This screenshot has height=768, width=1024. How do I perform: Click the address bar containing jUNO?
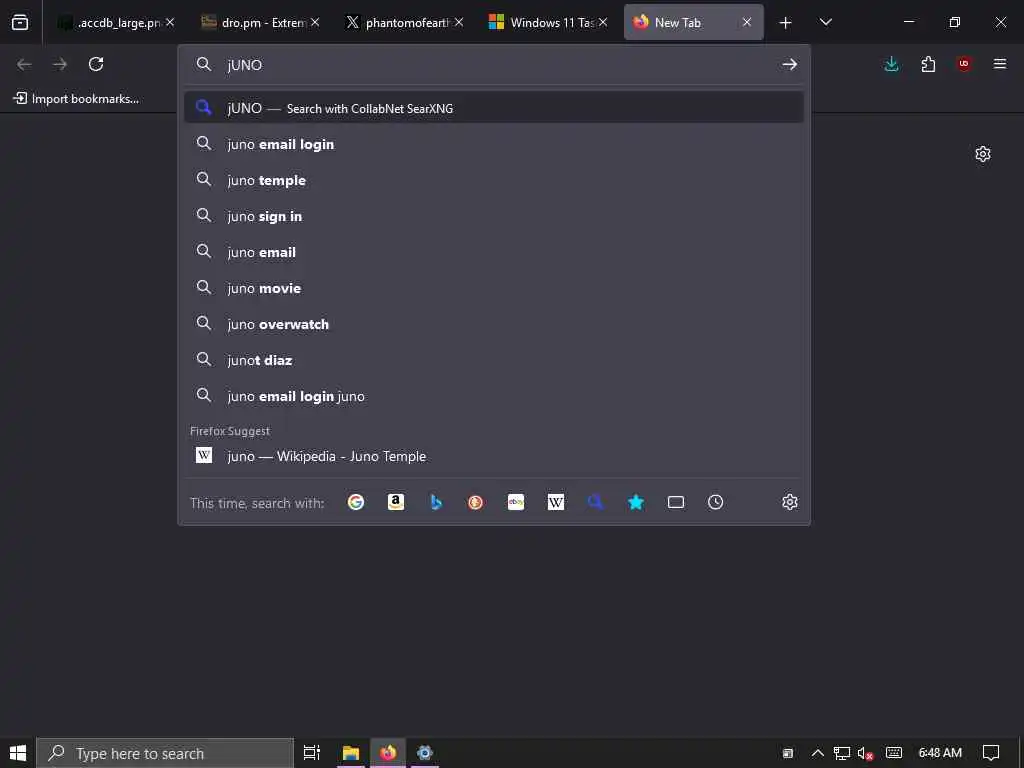(496, 65)
